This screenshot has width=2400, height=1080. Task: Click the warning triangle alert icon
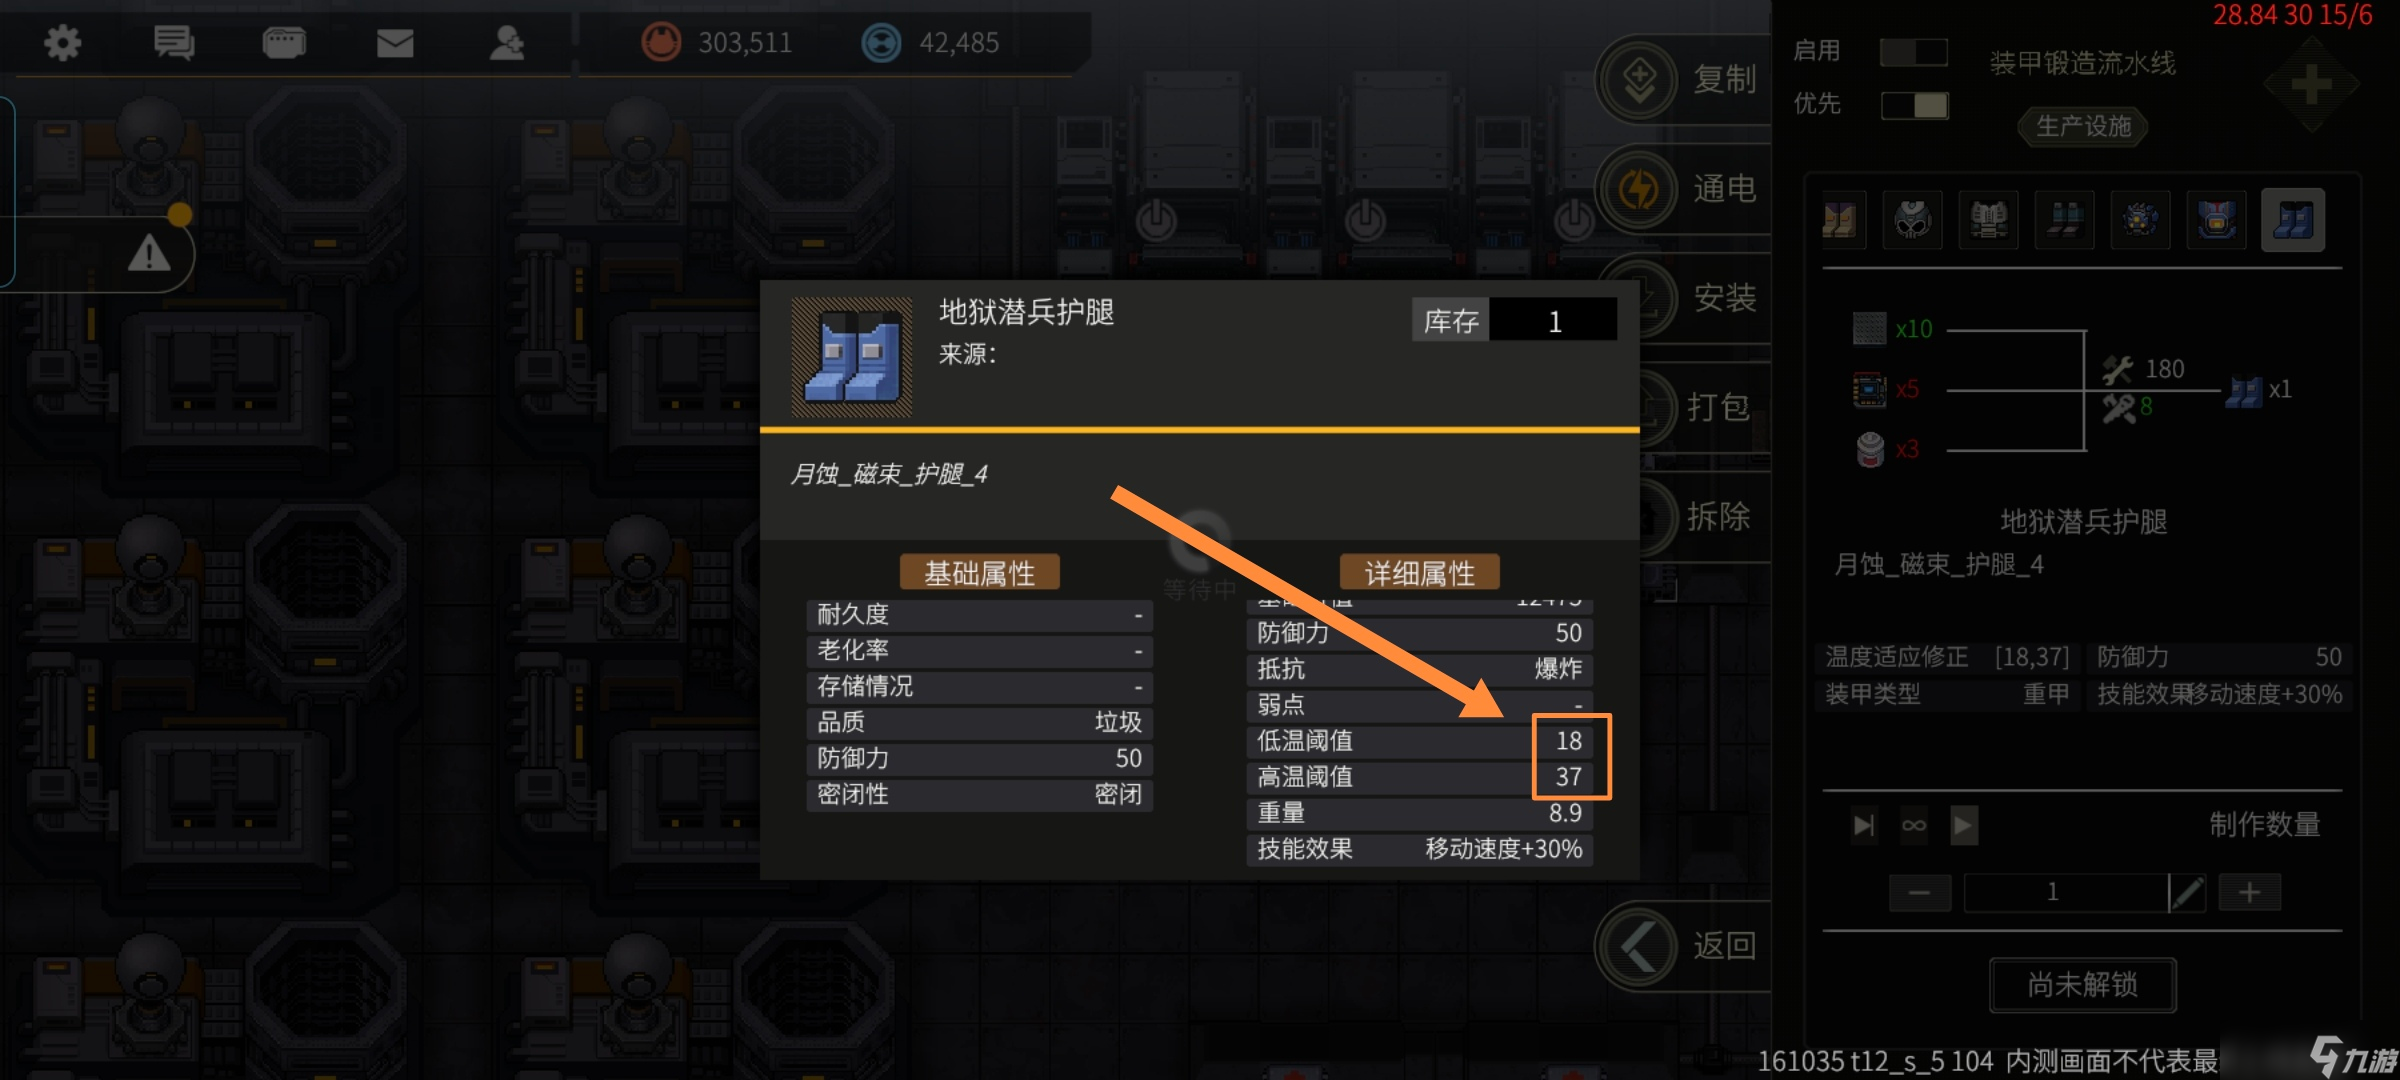pos(149,254)
